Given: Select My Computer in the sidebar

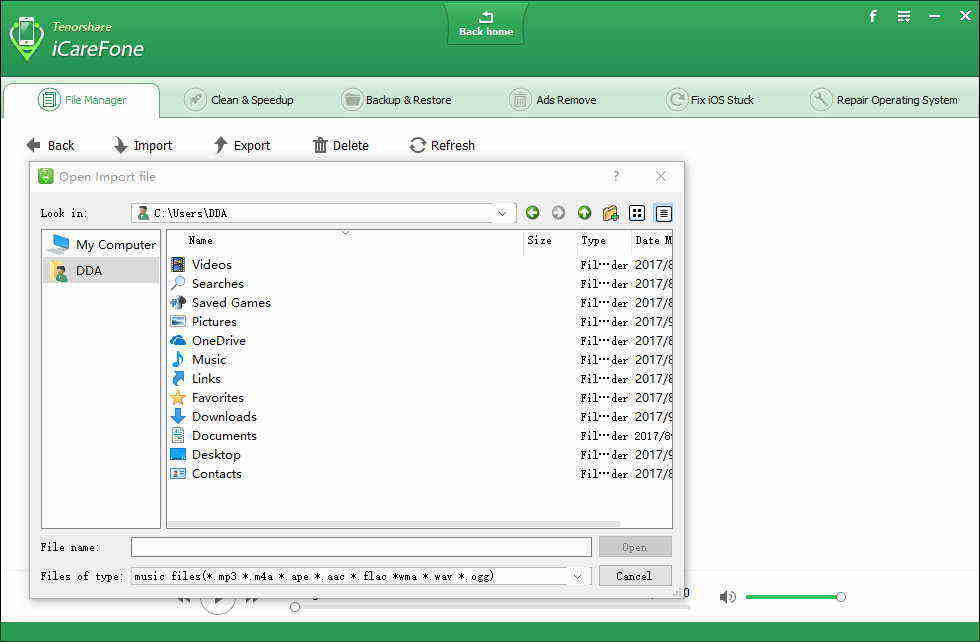Looking at the screenshot, I should pyautogui.click(x=101, y=244).
